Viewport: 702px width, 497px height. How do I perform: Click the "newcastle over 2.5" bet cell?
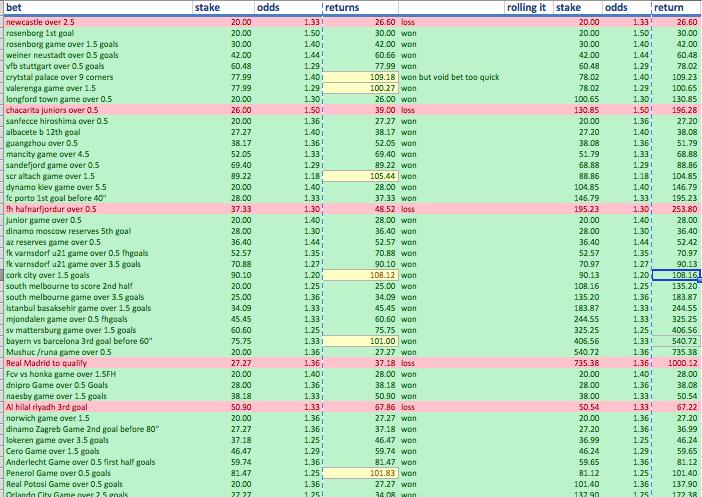click(98, 22)
